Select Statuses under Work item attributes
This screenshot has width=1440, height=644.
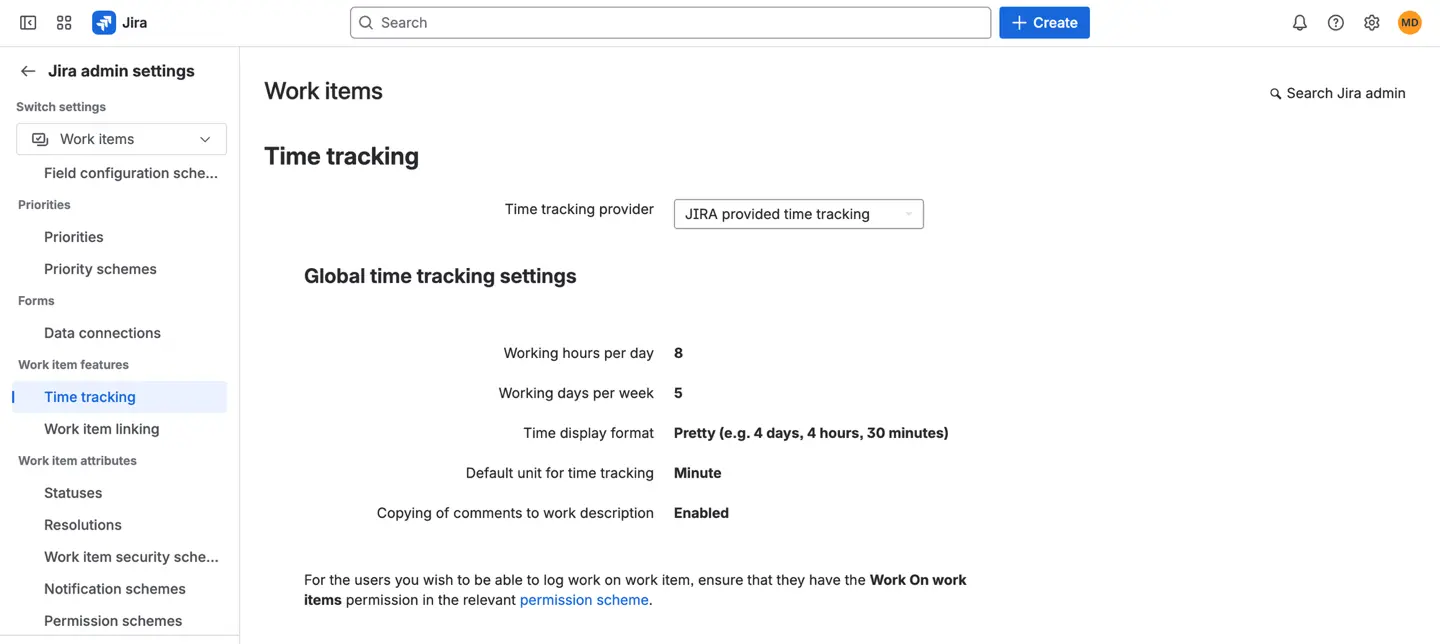coord(72,492)
